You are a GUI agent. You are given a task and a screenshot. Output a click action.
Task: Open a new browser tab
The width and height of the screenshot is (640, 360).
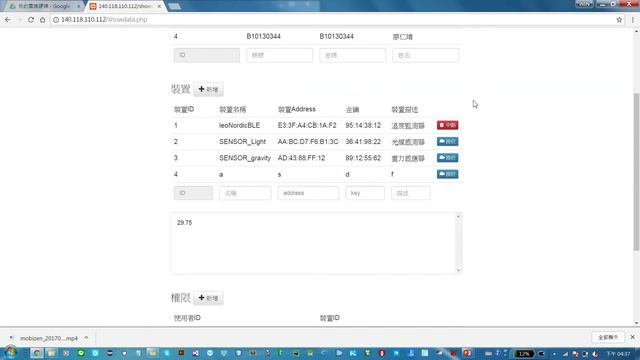175,6
